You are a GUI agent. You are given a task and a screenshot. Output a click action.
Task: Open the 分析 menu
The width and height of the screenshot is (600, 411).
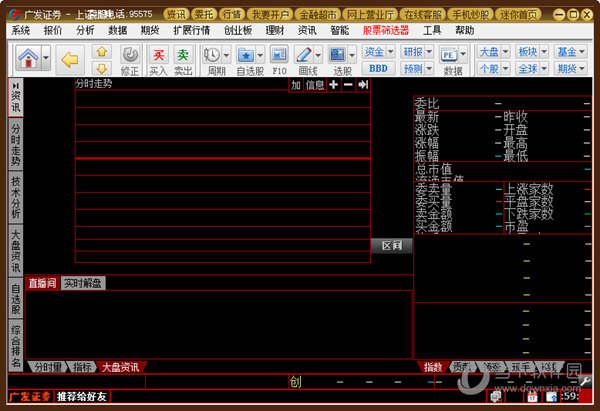pyautogui.click(x=85, y=30)
